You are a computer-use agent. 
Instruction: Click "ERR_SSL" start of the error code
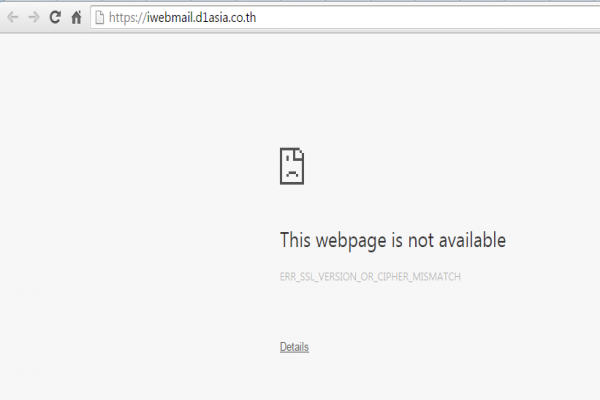(297, 277)
